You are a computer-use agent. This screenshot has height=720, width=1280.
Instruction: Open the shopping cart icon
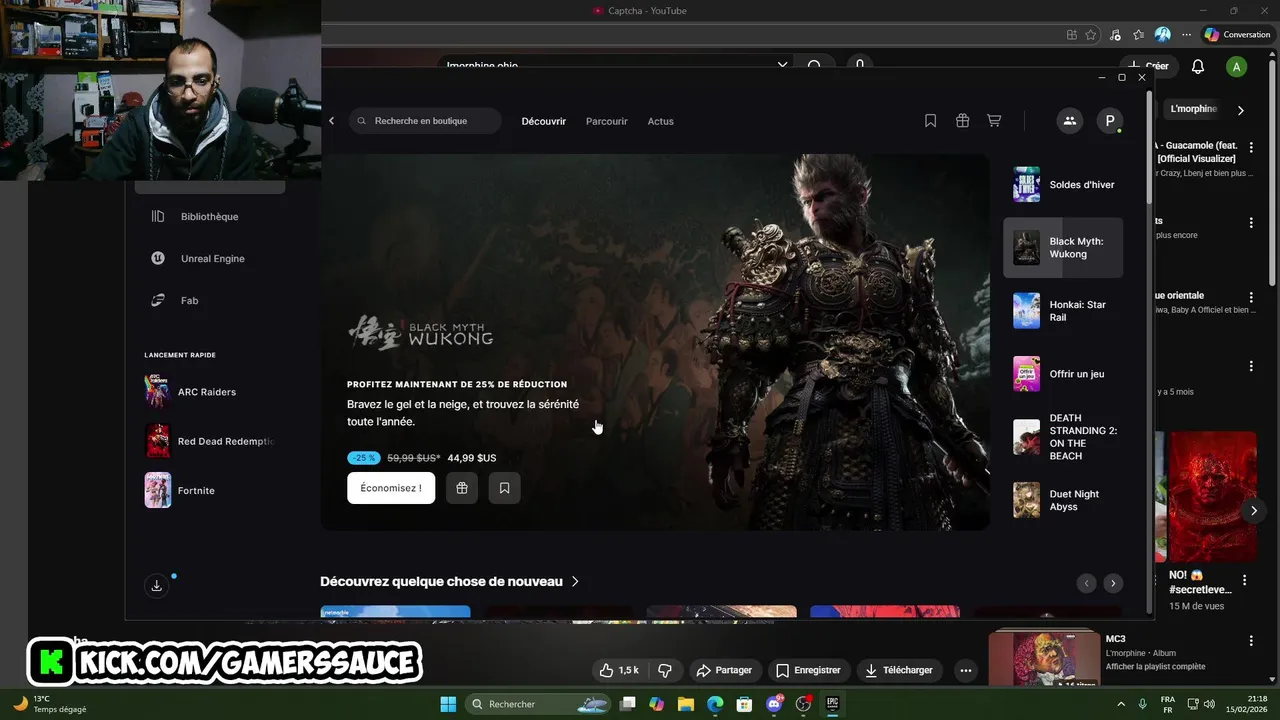point(994,121)
